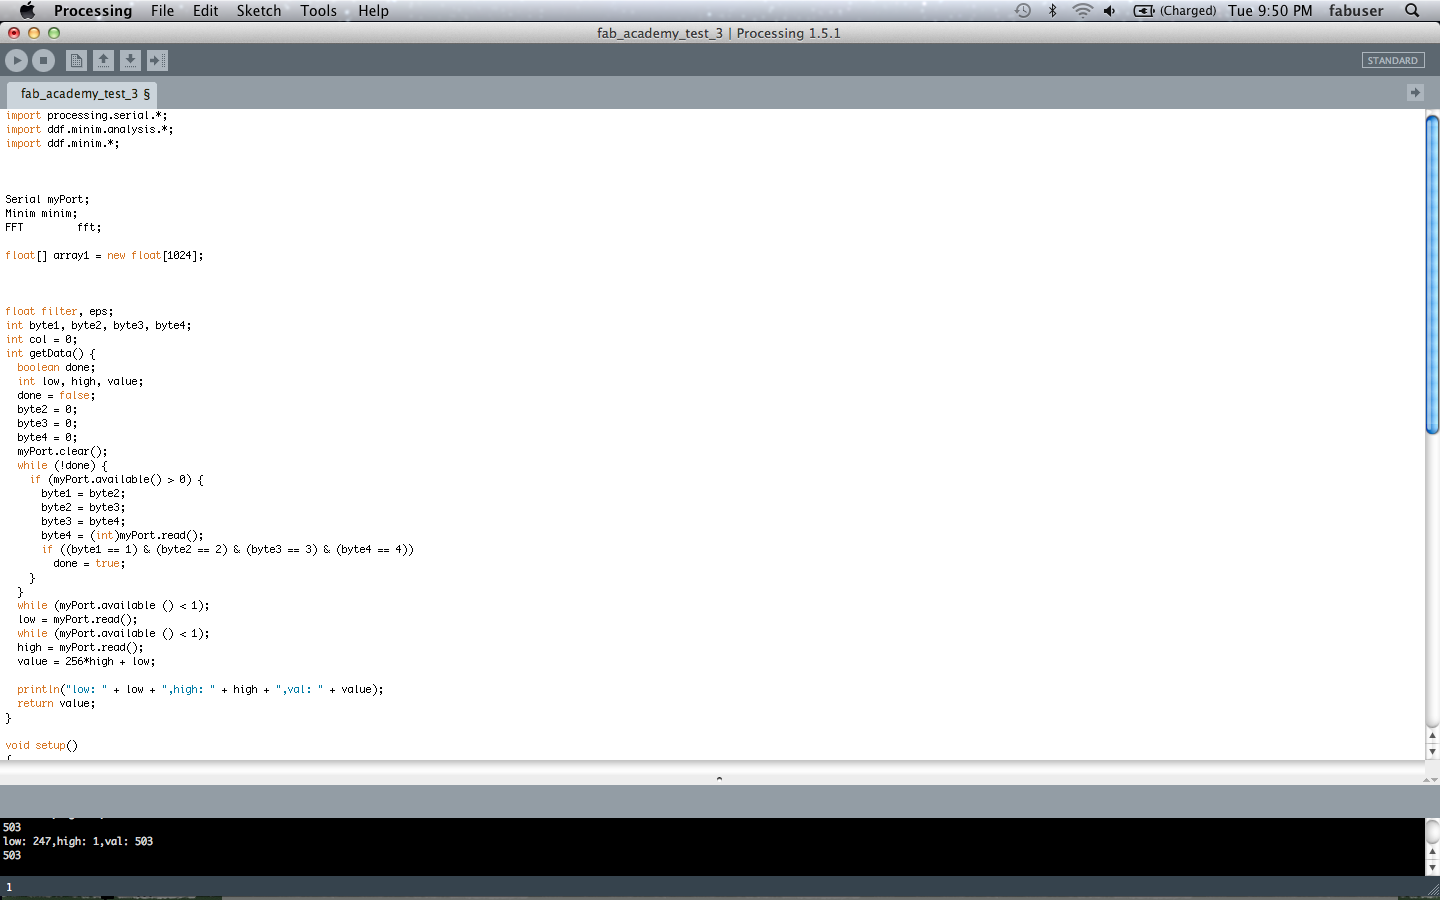Run the sketch with the play button

click(x=16, y=61)
